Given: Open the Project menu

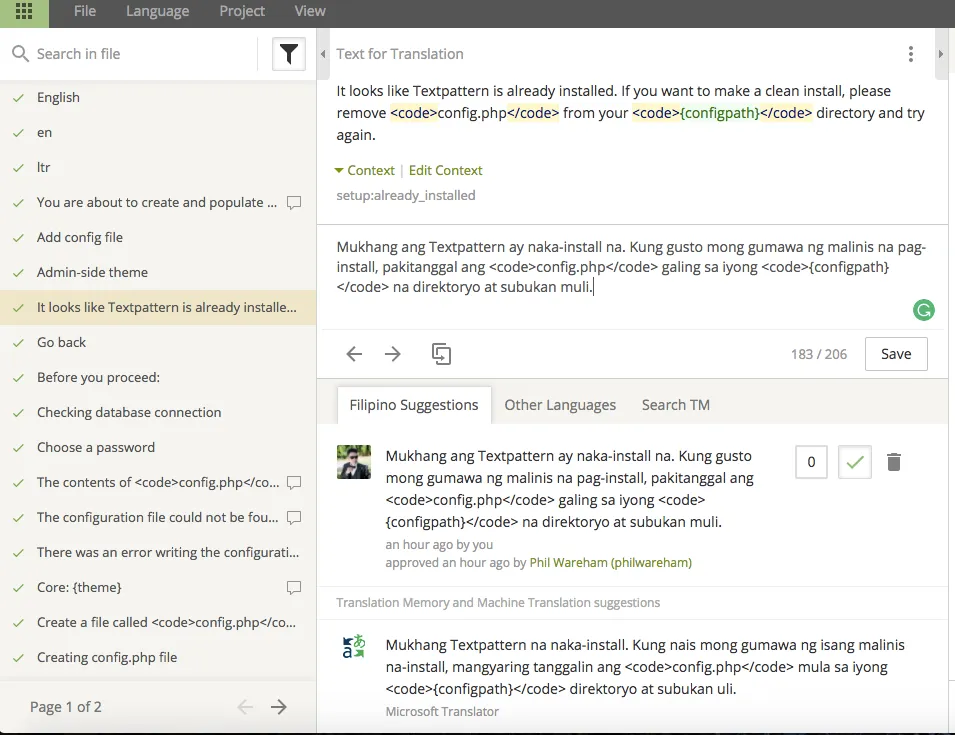Looking at the screenshot, I should click(242, 12).
